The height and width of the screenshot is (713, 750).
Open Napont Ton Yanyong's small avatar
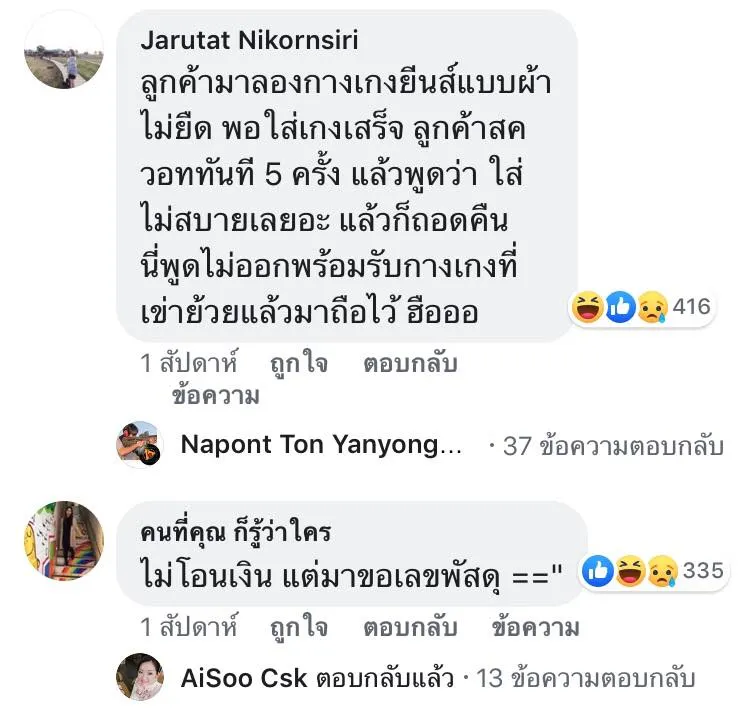click(140, 445)
